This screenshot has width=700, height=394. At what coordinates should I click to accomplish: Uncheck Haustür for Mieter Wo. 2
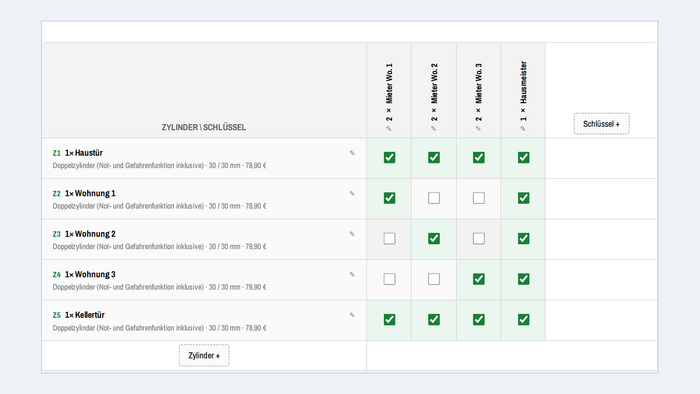click(x=434, y=158)
